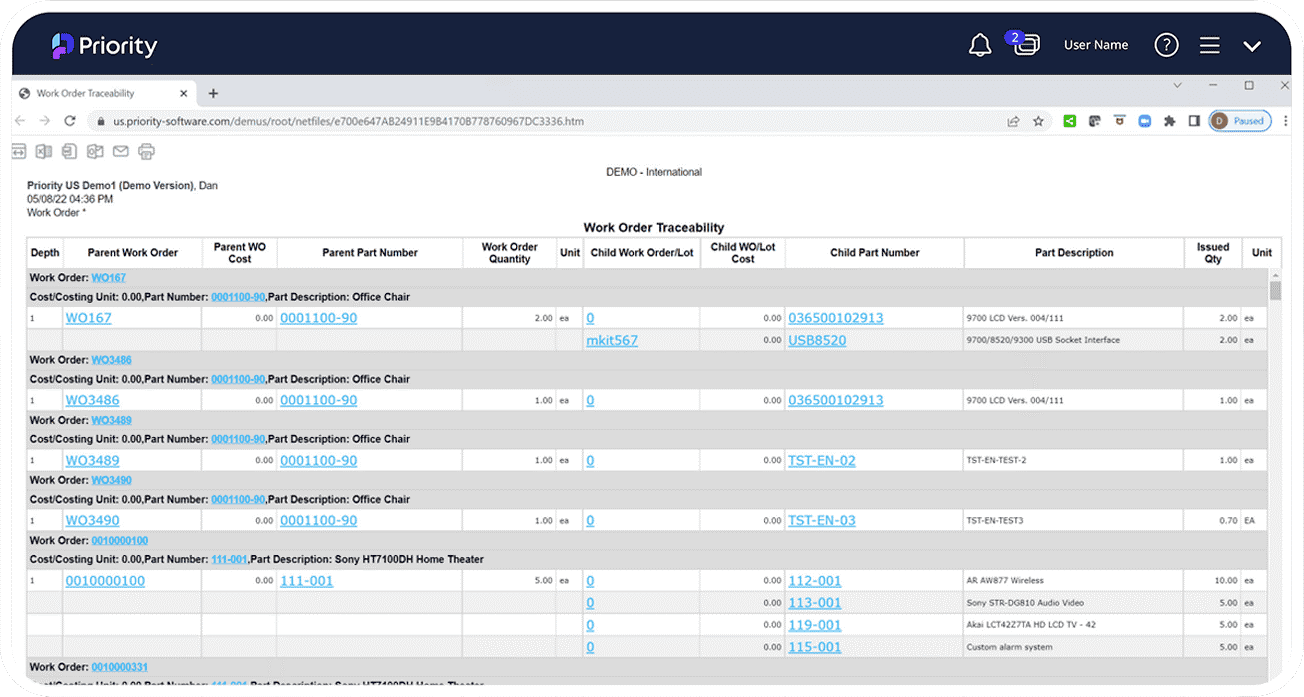Open the Help question mark icon
Screen dimensions: 1304x697
(1166, 44)
